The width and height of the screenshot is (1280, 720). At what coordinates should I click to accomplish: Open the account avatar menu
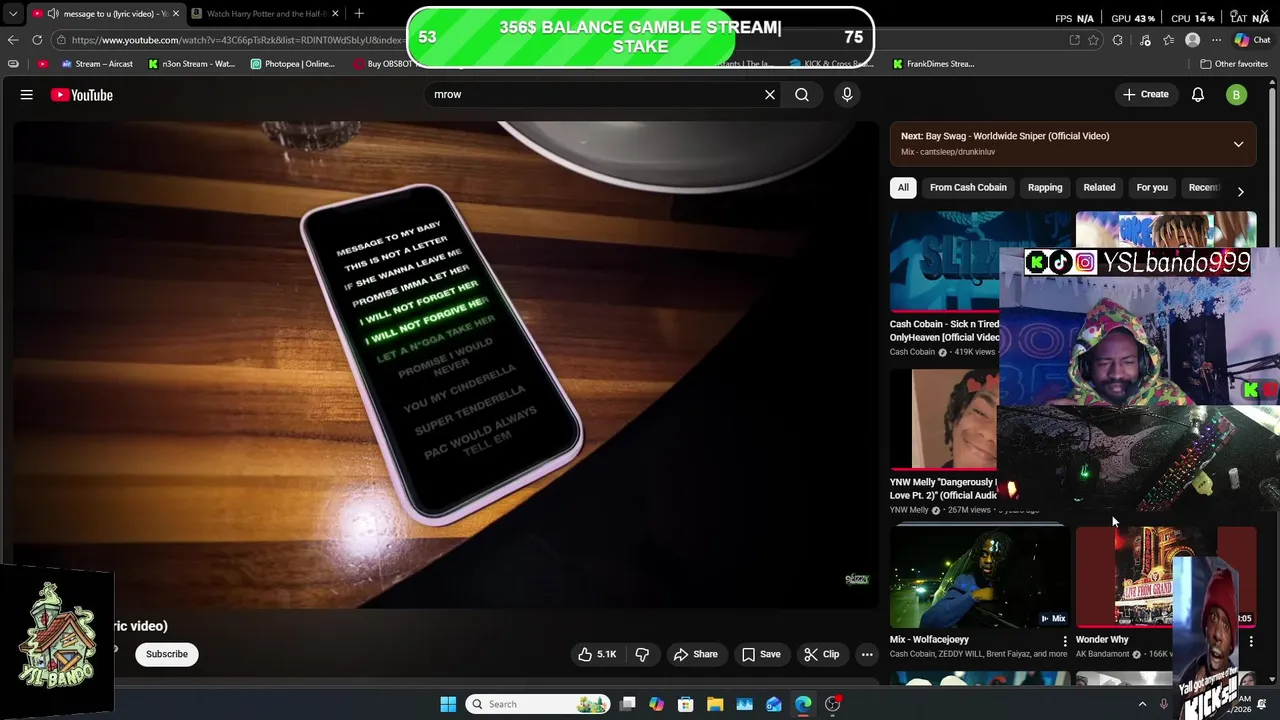click(x=1237, y=95)
